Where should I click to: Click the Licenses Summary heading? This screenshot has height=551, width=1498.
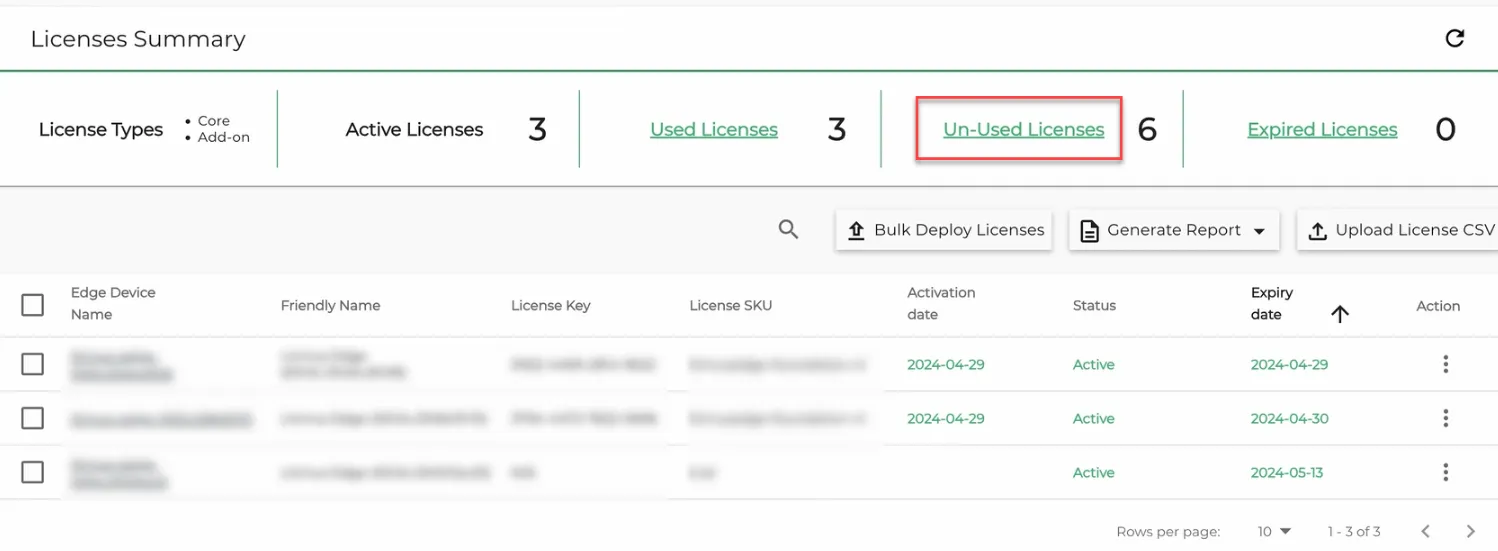(x=138, y=39)
